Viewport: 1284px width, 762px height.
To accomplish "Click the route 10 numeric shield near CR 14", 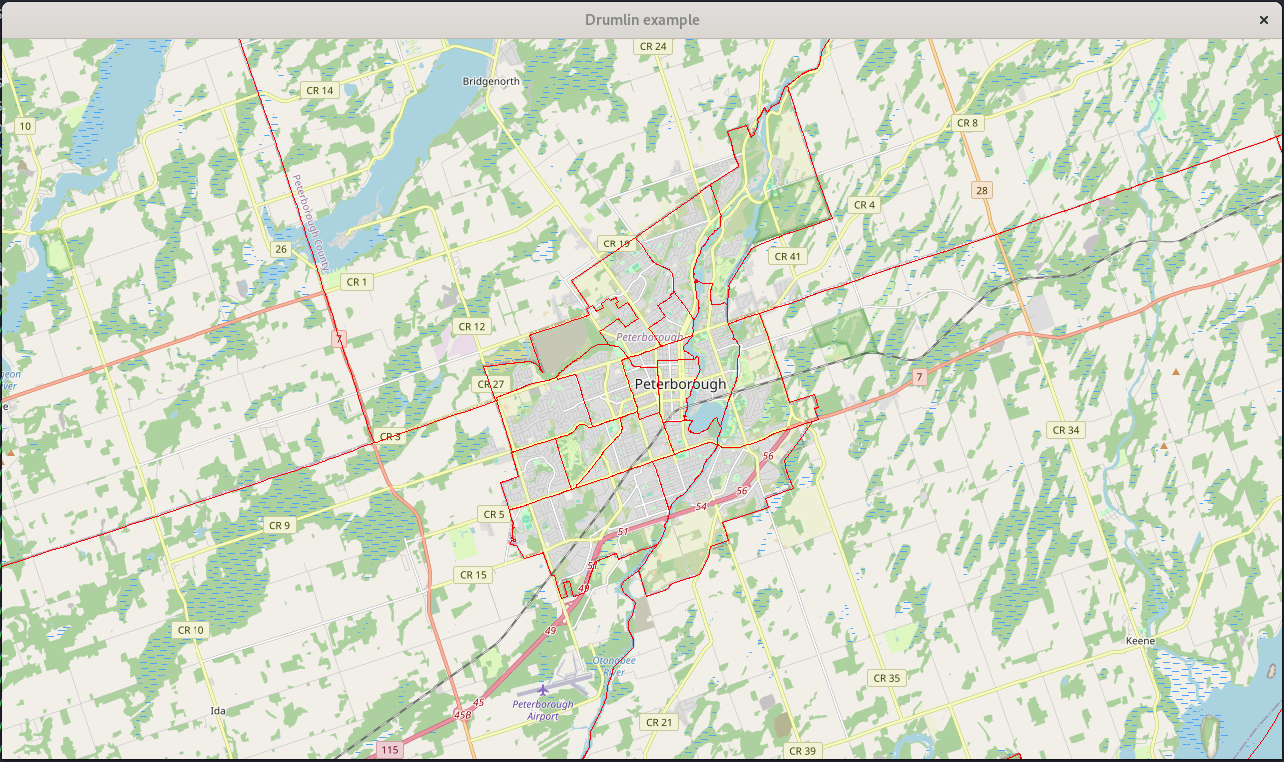I will [25, 126].
